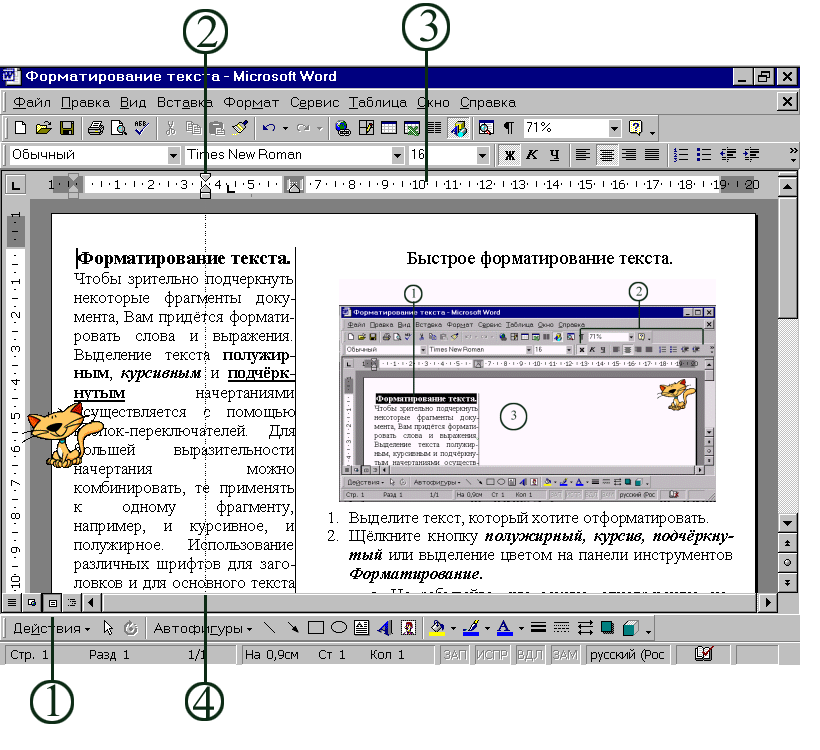Open Формат menu
The height and width of the screenshot is (750, 820).
251,103
